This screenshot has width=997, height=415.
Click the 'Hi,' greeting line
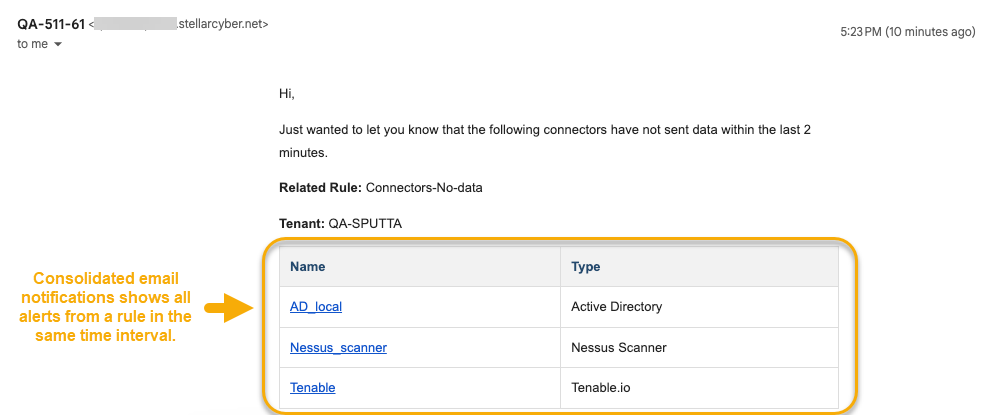(x=287, y=93)
